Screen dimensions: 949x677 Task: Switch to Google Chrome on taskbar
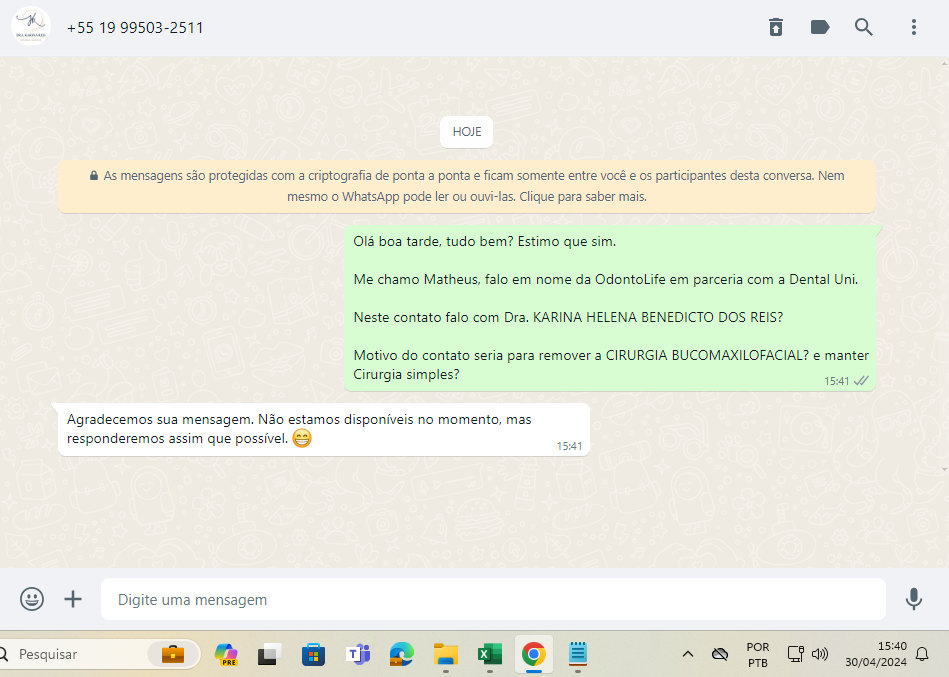534,654
